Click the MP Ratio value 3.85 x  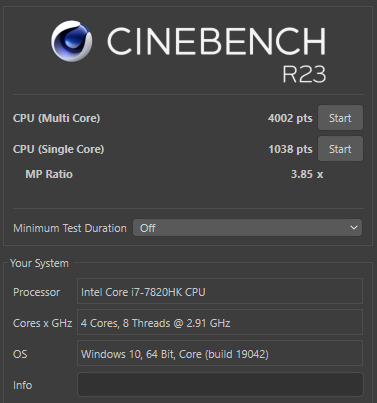307,174
